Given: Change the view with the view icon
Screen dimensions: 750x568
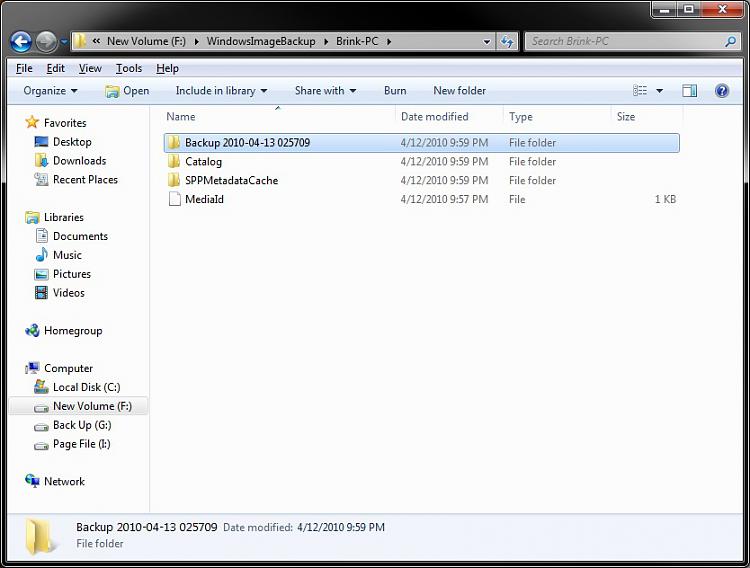Looking at the screenshot, I should (640, 90).
